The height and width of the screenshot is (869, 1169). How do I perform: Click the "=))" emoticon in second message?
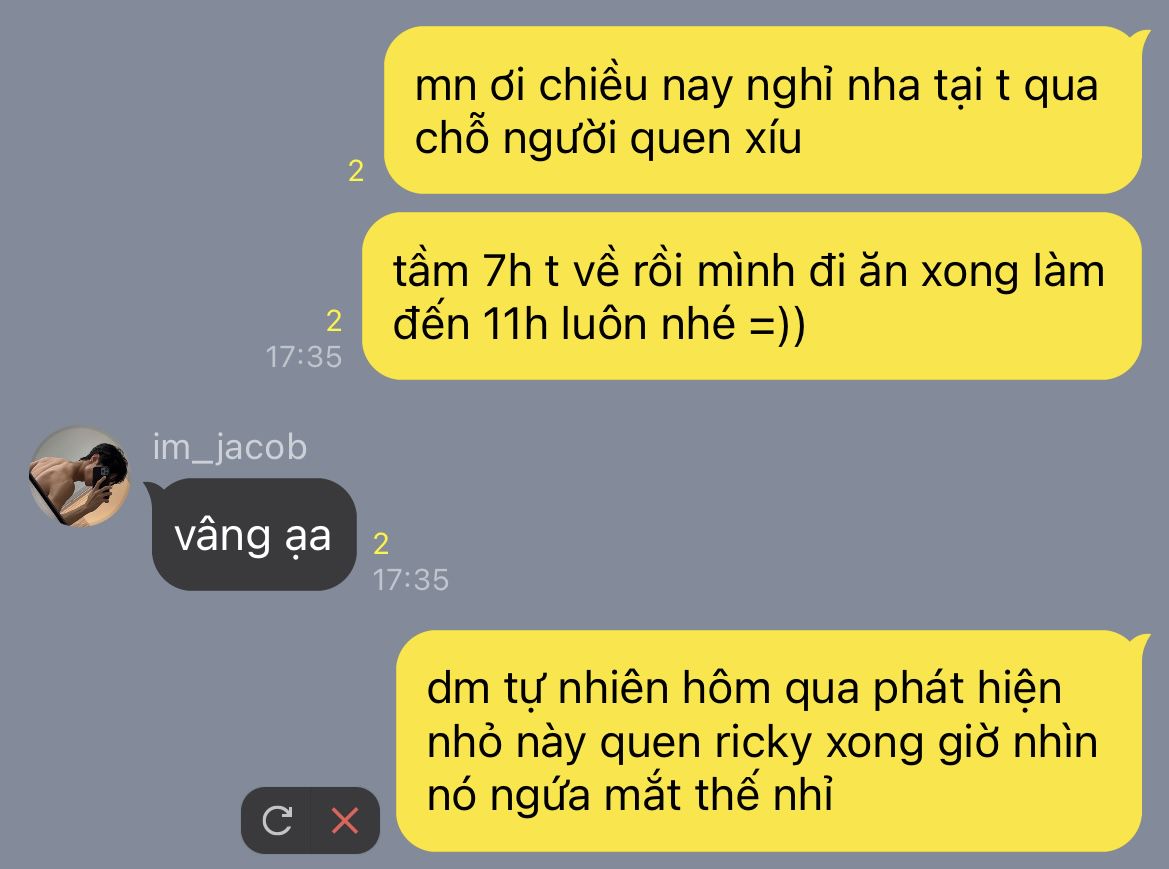coord(777,325)
